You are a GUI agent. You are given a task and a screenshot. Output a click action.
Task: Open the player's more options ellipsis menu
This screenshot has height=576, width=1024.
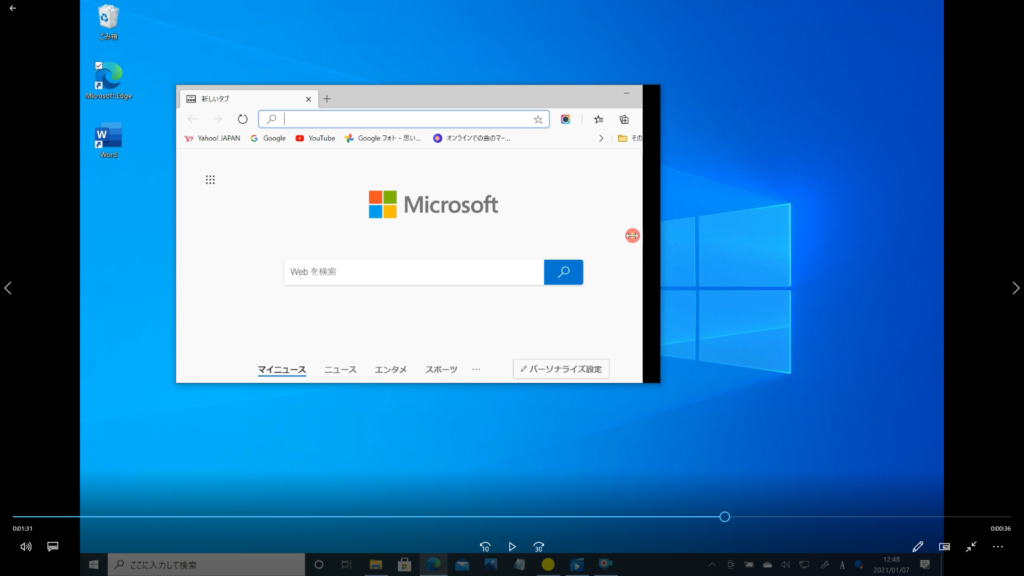(997, 547)
